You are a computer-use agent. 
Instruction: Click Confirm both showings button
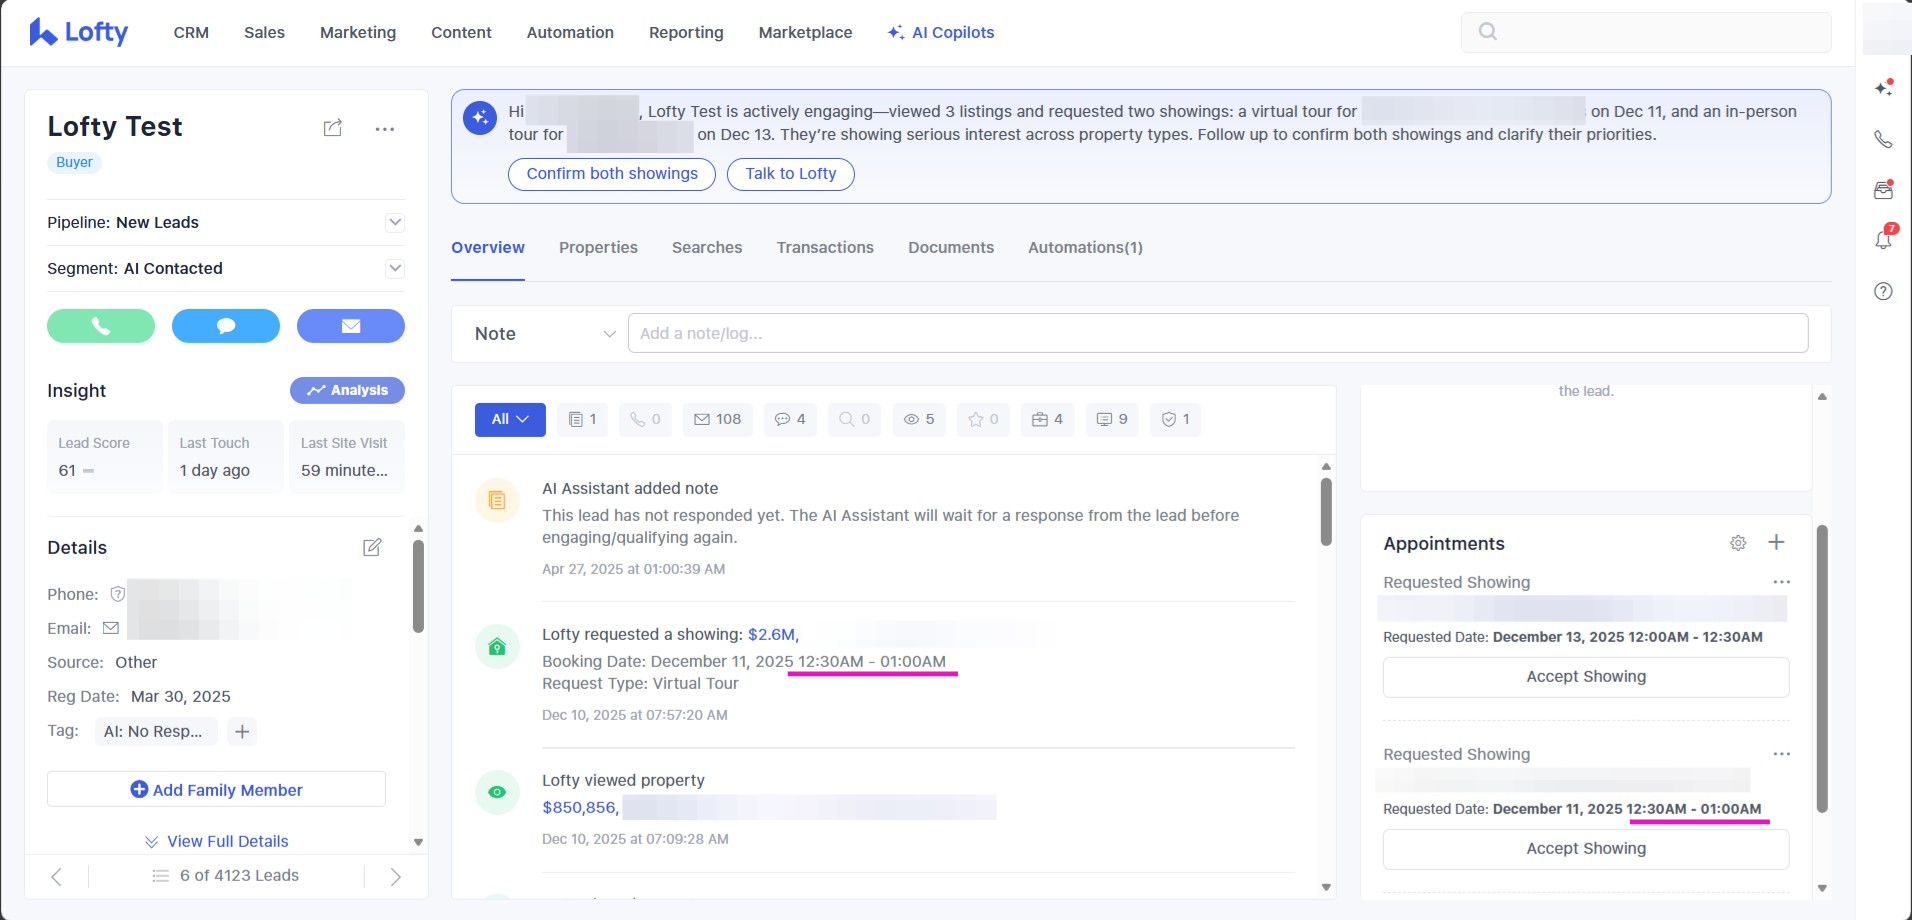pos(612,174)
